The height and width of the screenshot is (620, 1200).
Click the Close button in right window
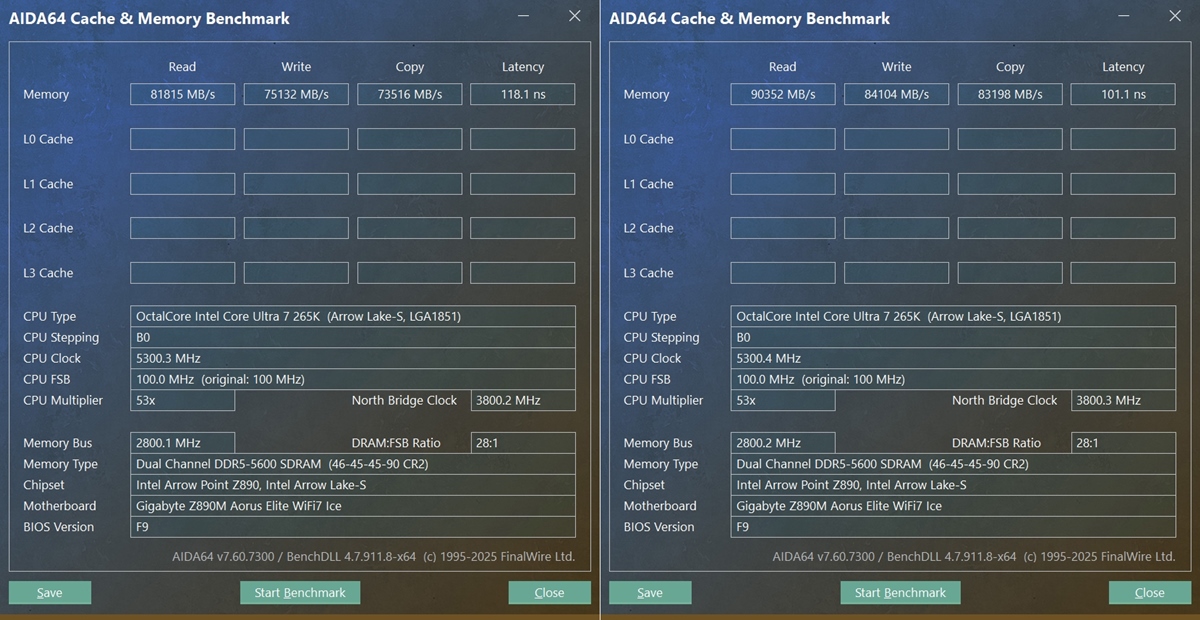click(1150, 593)
